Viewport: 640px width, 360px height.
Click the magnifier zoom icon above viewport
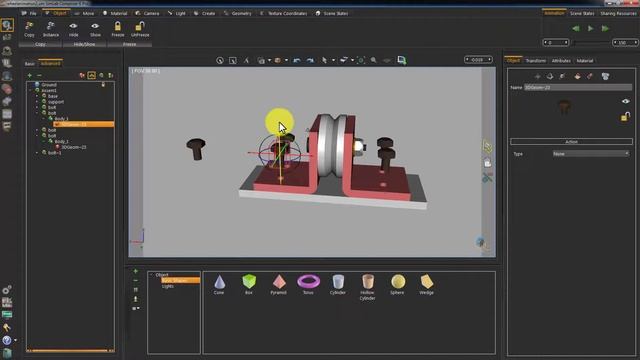[373, 60]
